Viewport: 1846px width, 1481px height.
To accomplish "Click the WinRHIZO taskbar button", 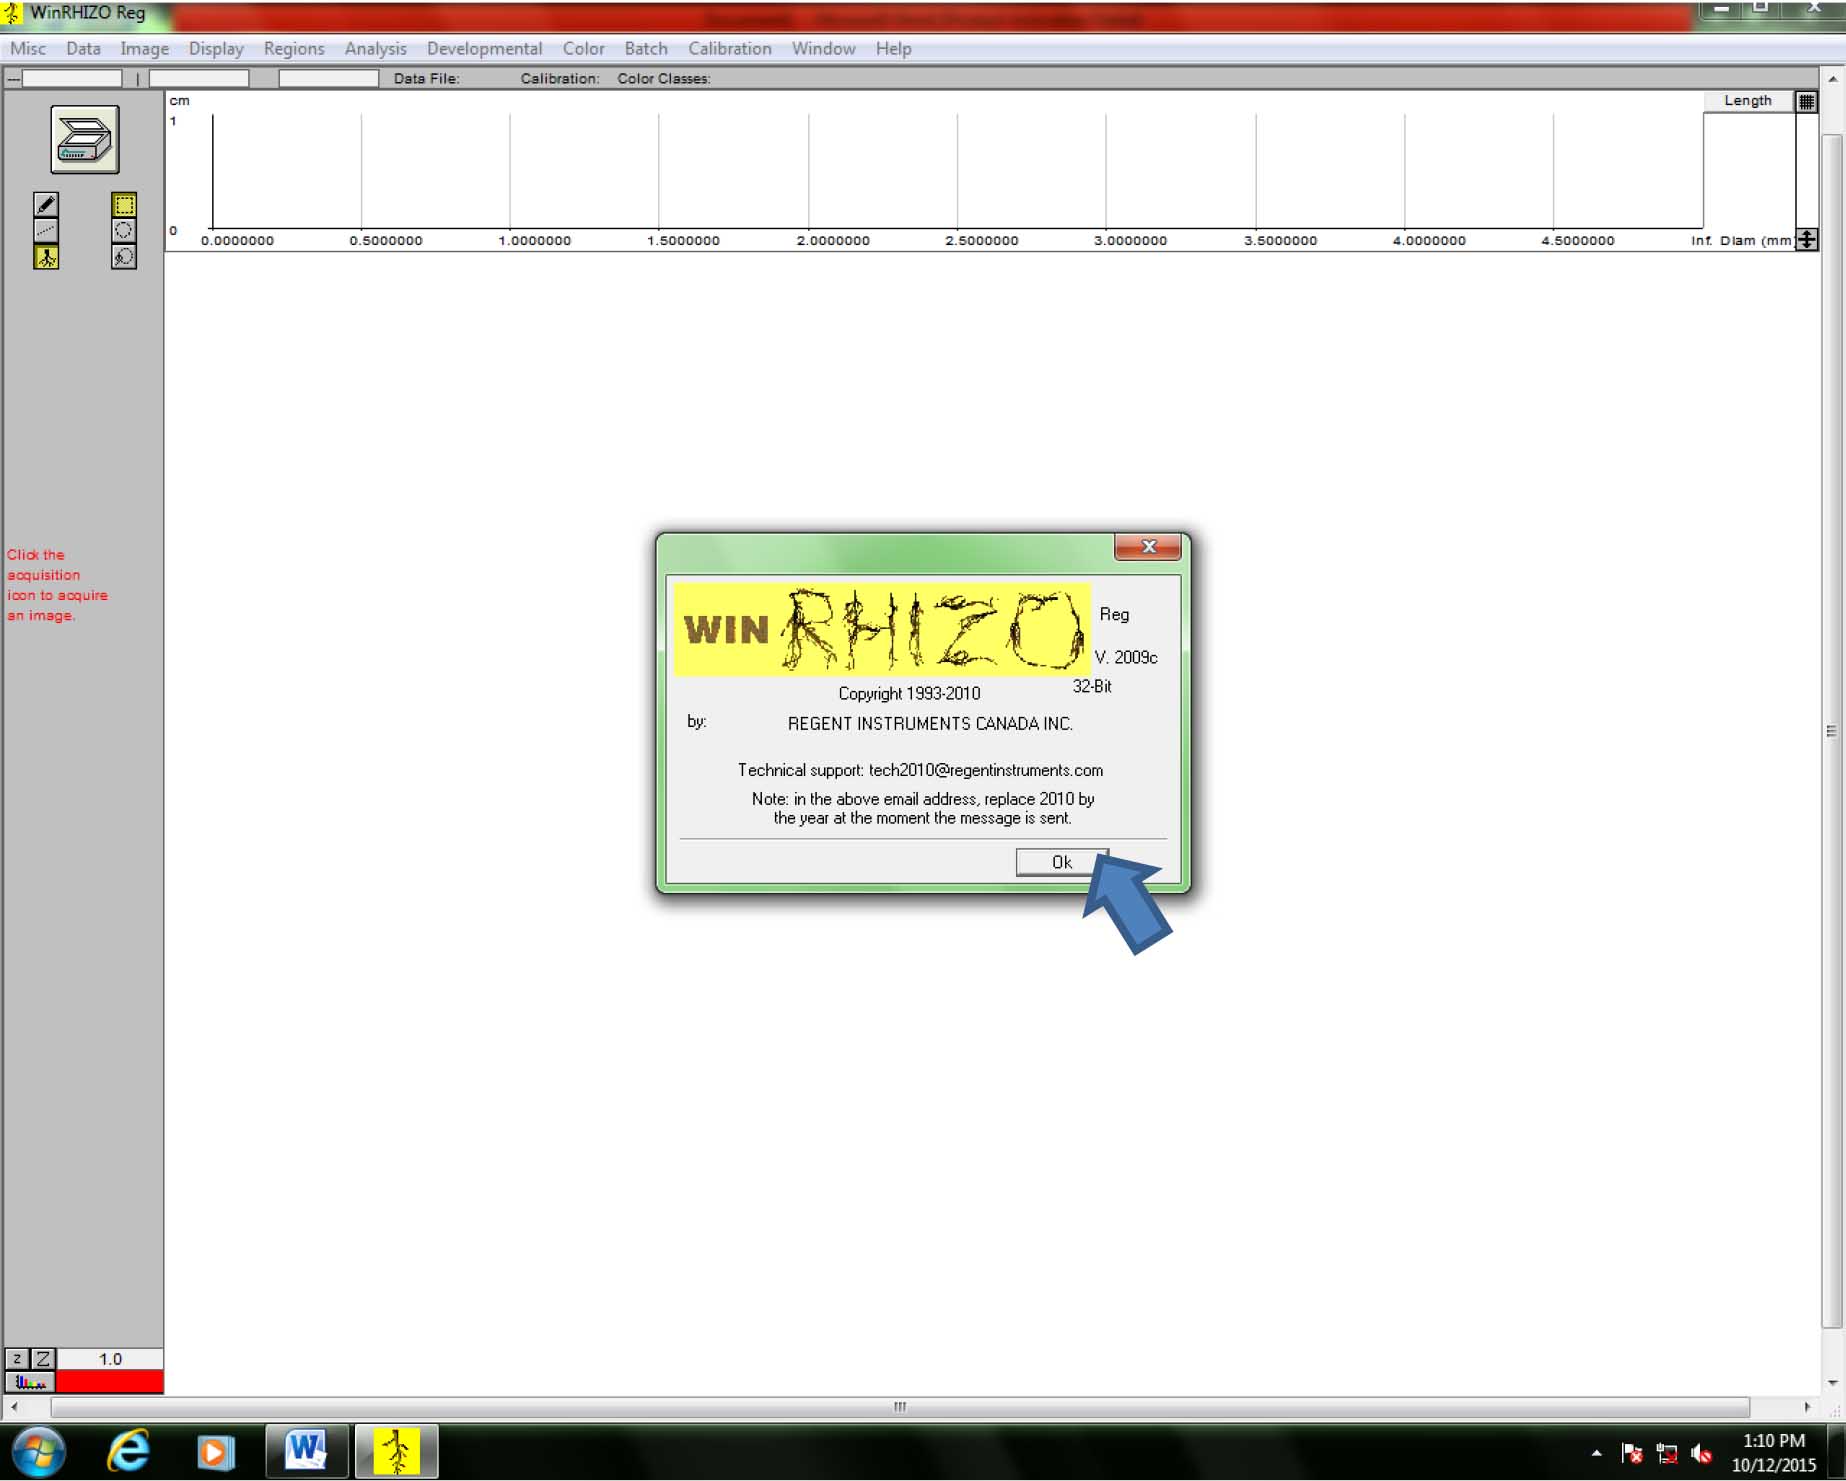I will pyautogui.click(x=397, y=1451).
